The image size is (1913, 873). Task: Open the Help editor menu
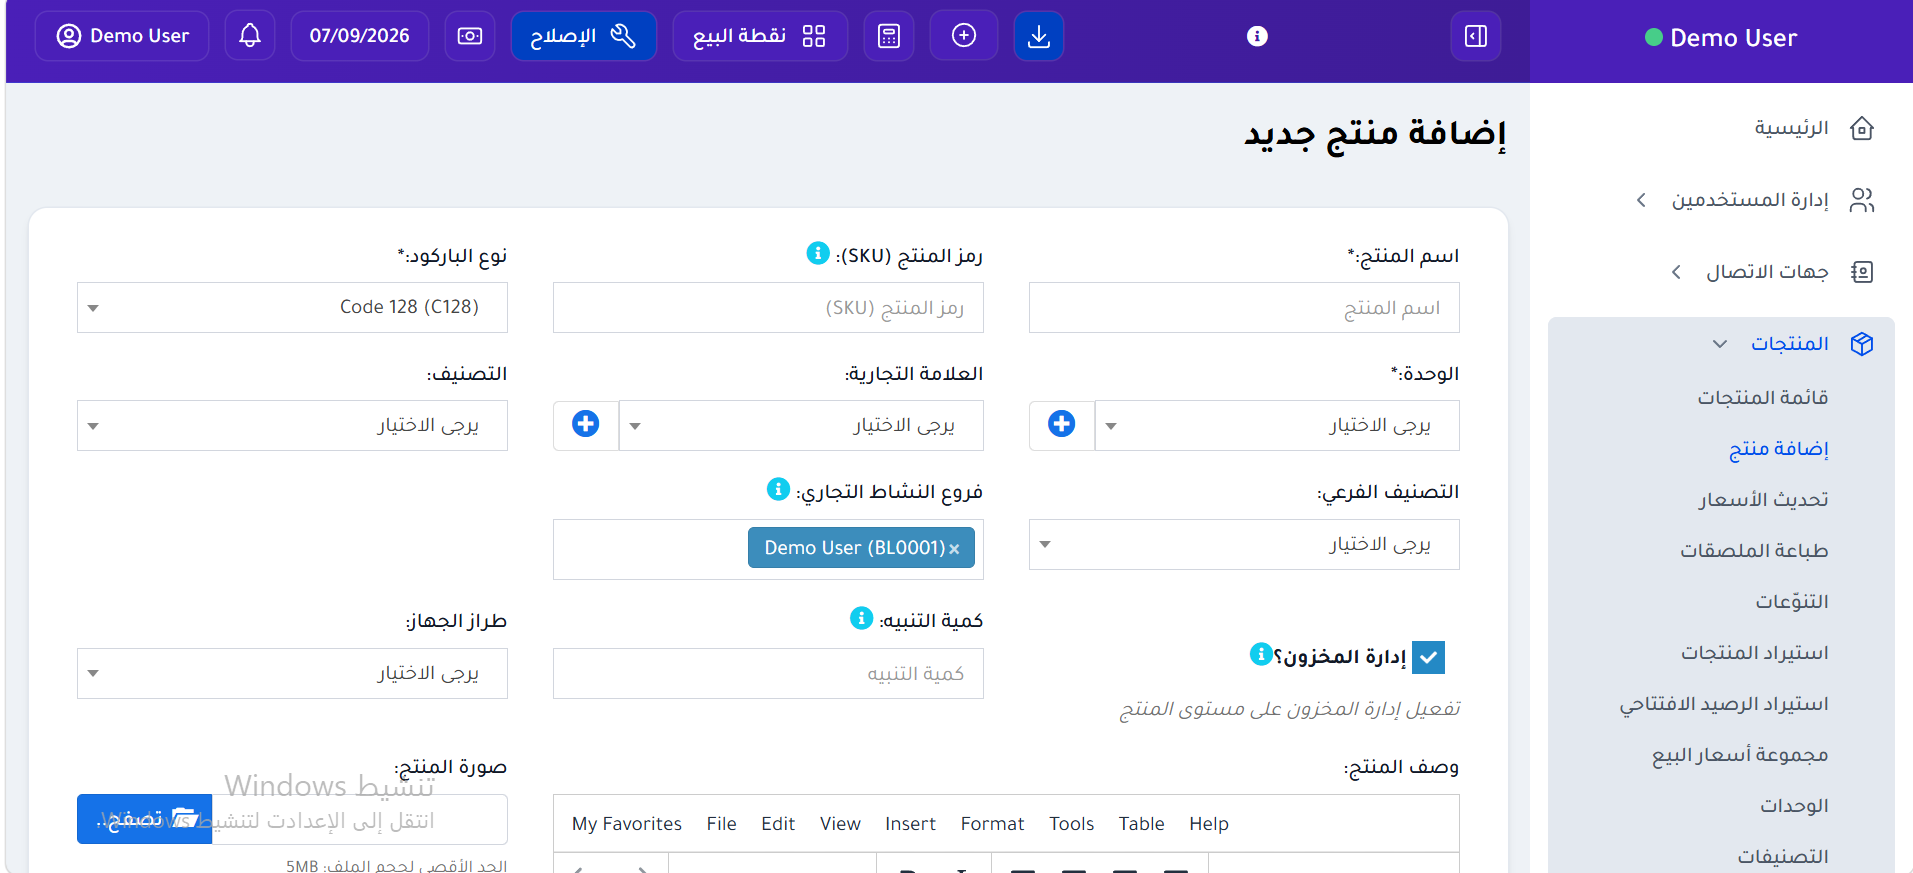(x=1208, y=824)
